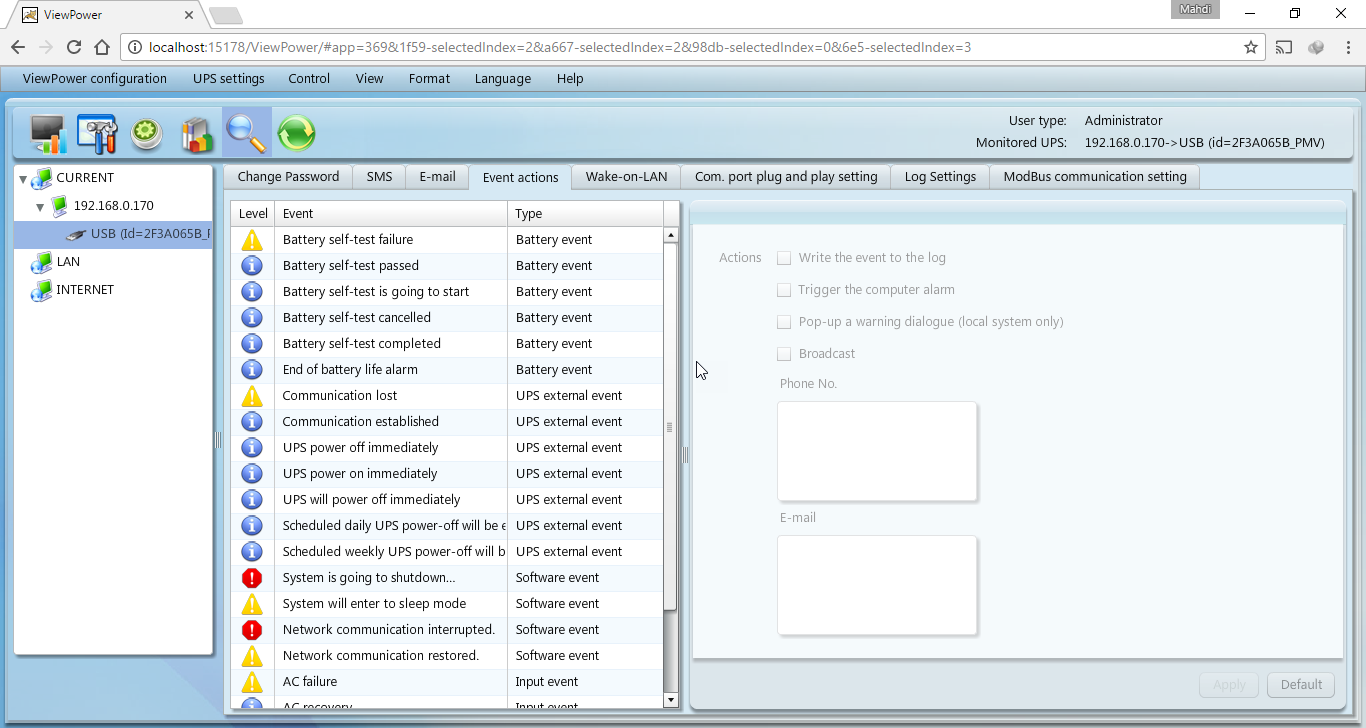Screen dimensions: 1366x728
Task: Click the Default button
Action: coord(1300,685)
